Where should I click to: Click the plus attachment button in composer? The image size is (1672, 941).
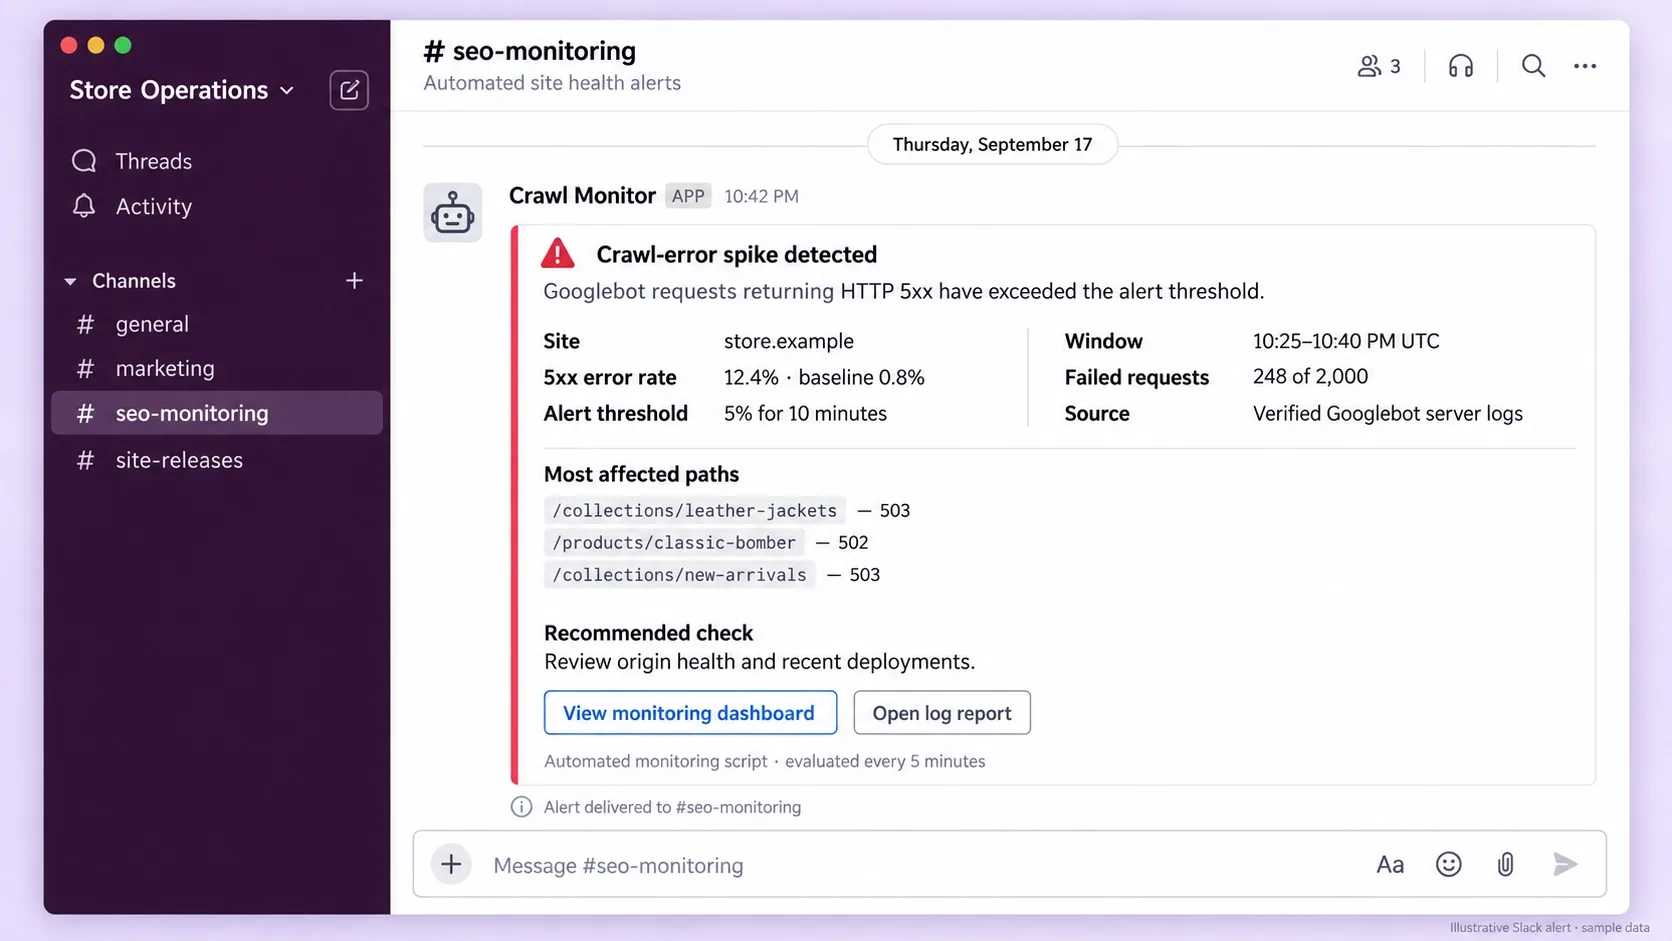(451, 864)
